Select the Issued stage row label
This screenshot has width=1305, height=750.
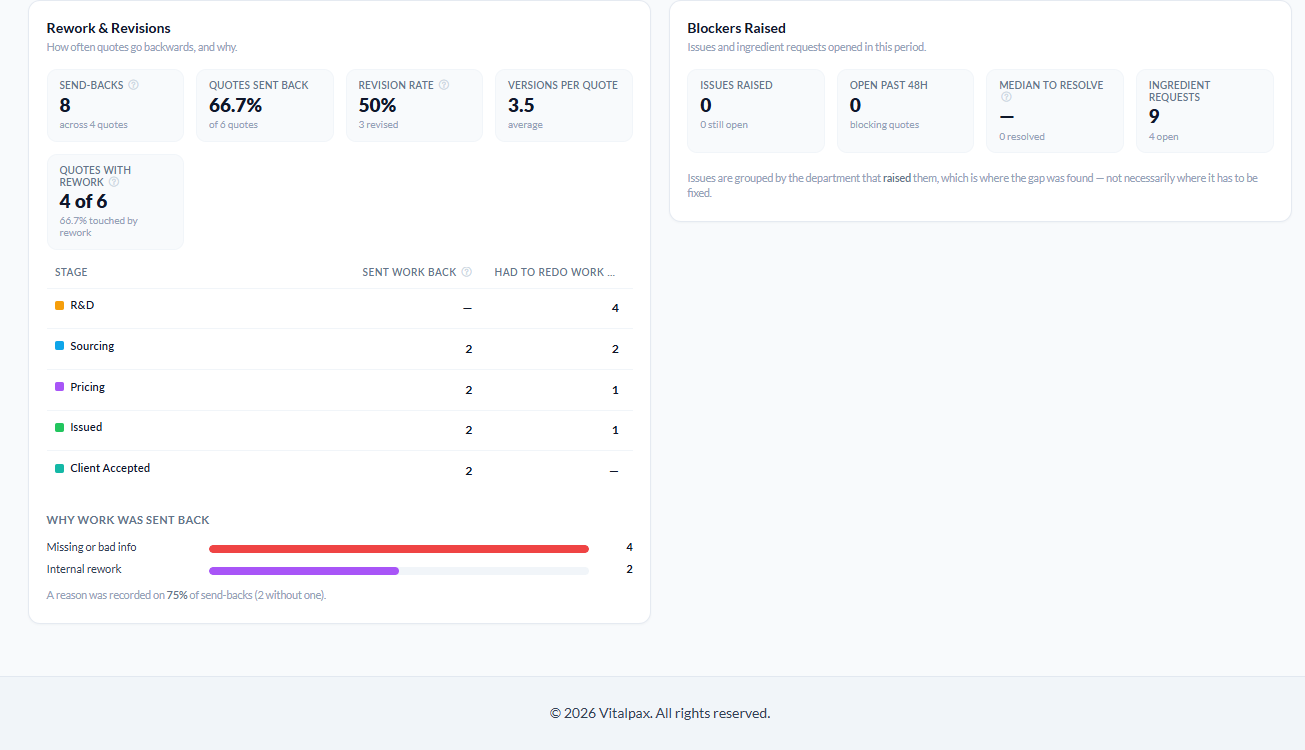(x=86, y=427)
